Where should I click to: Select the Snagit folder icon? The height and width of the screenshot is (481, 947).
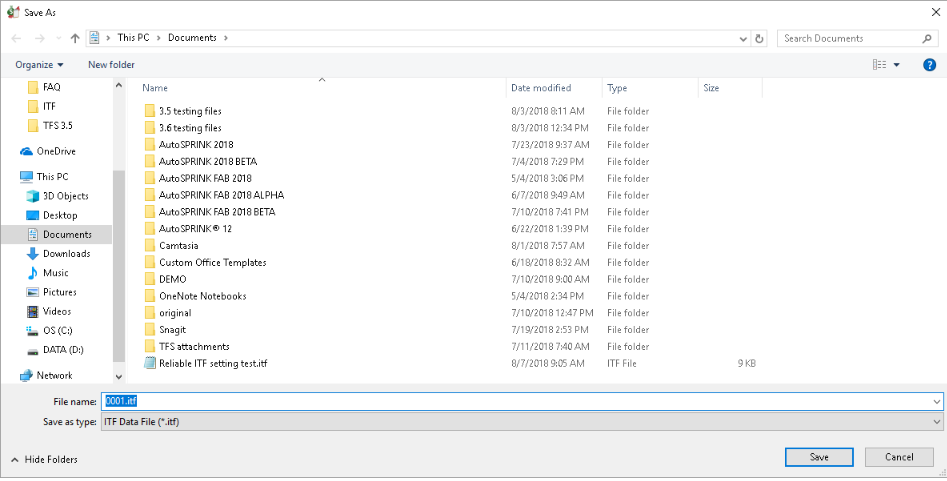point(150,330)
